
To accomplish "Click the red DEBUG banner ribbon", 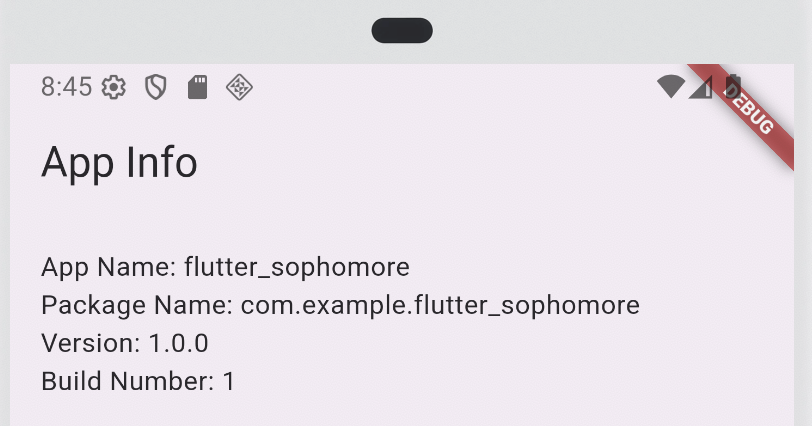I will 746,112.
